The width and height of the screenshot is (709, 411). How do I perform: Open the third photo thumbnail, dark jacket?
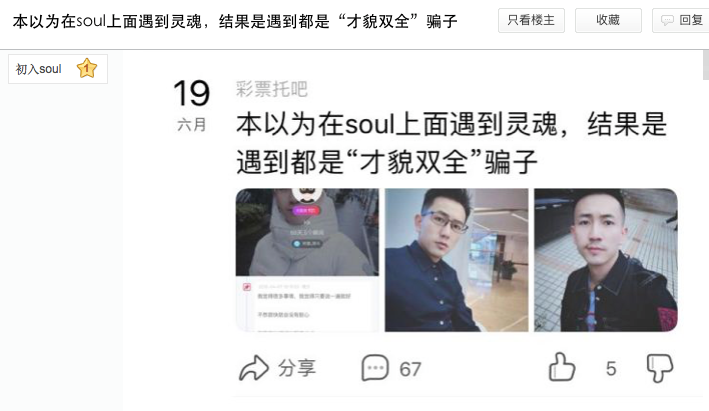pyautogui.click(x=605, y=260)
